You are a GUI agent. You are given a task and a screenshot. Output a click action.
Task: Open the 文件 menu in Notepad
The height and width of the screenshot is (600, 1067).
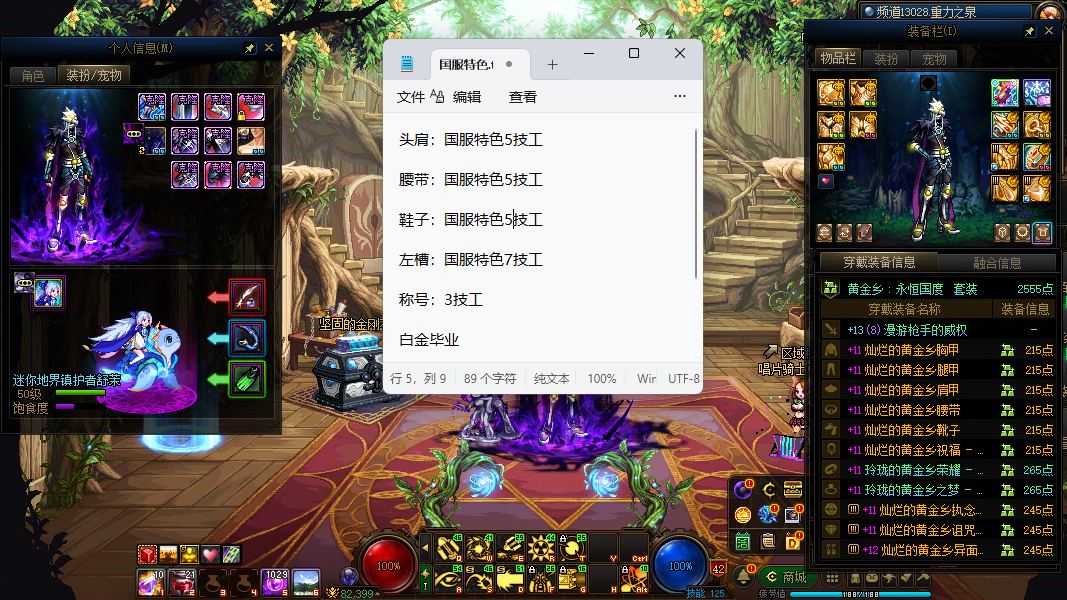410,97
